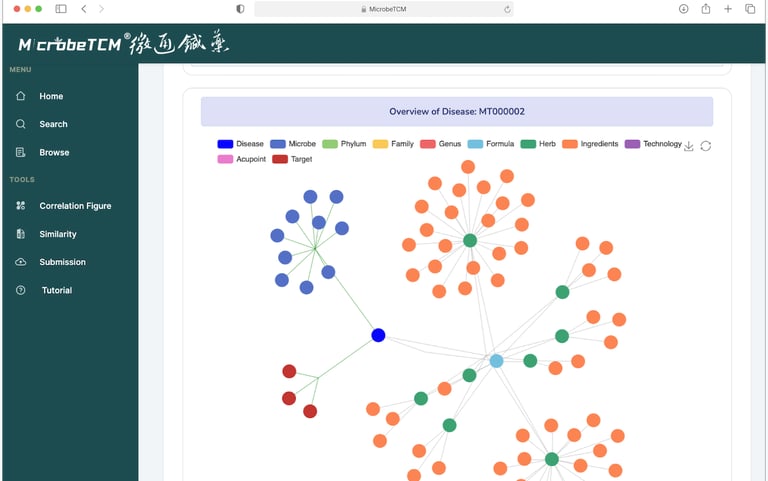The width and height of the screenshot is (768, 481).
Task: Click the Submission cloud upload icon
Action: pyautogui.click(x=21, y=262)
